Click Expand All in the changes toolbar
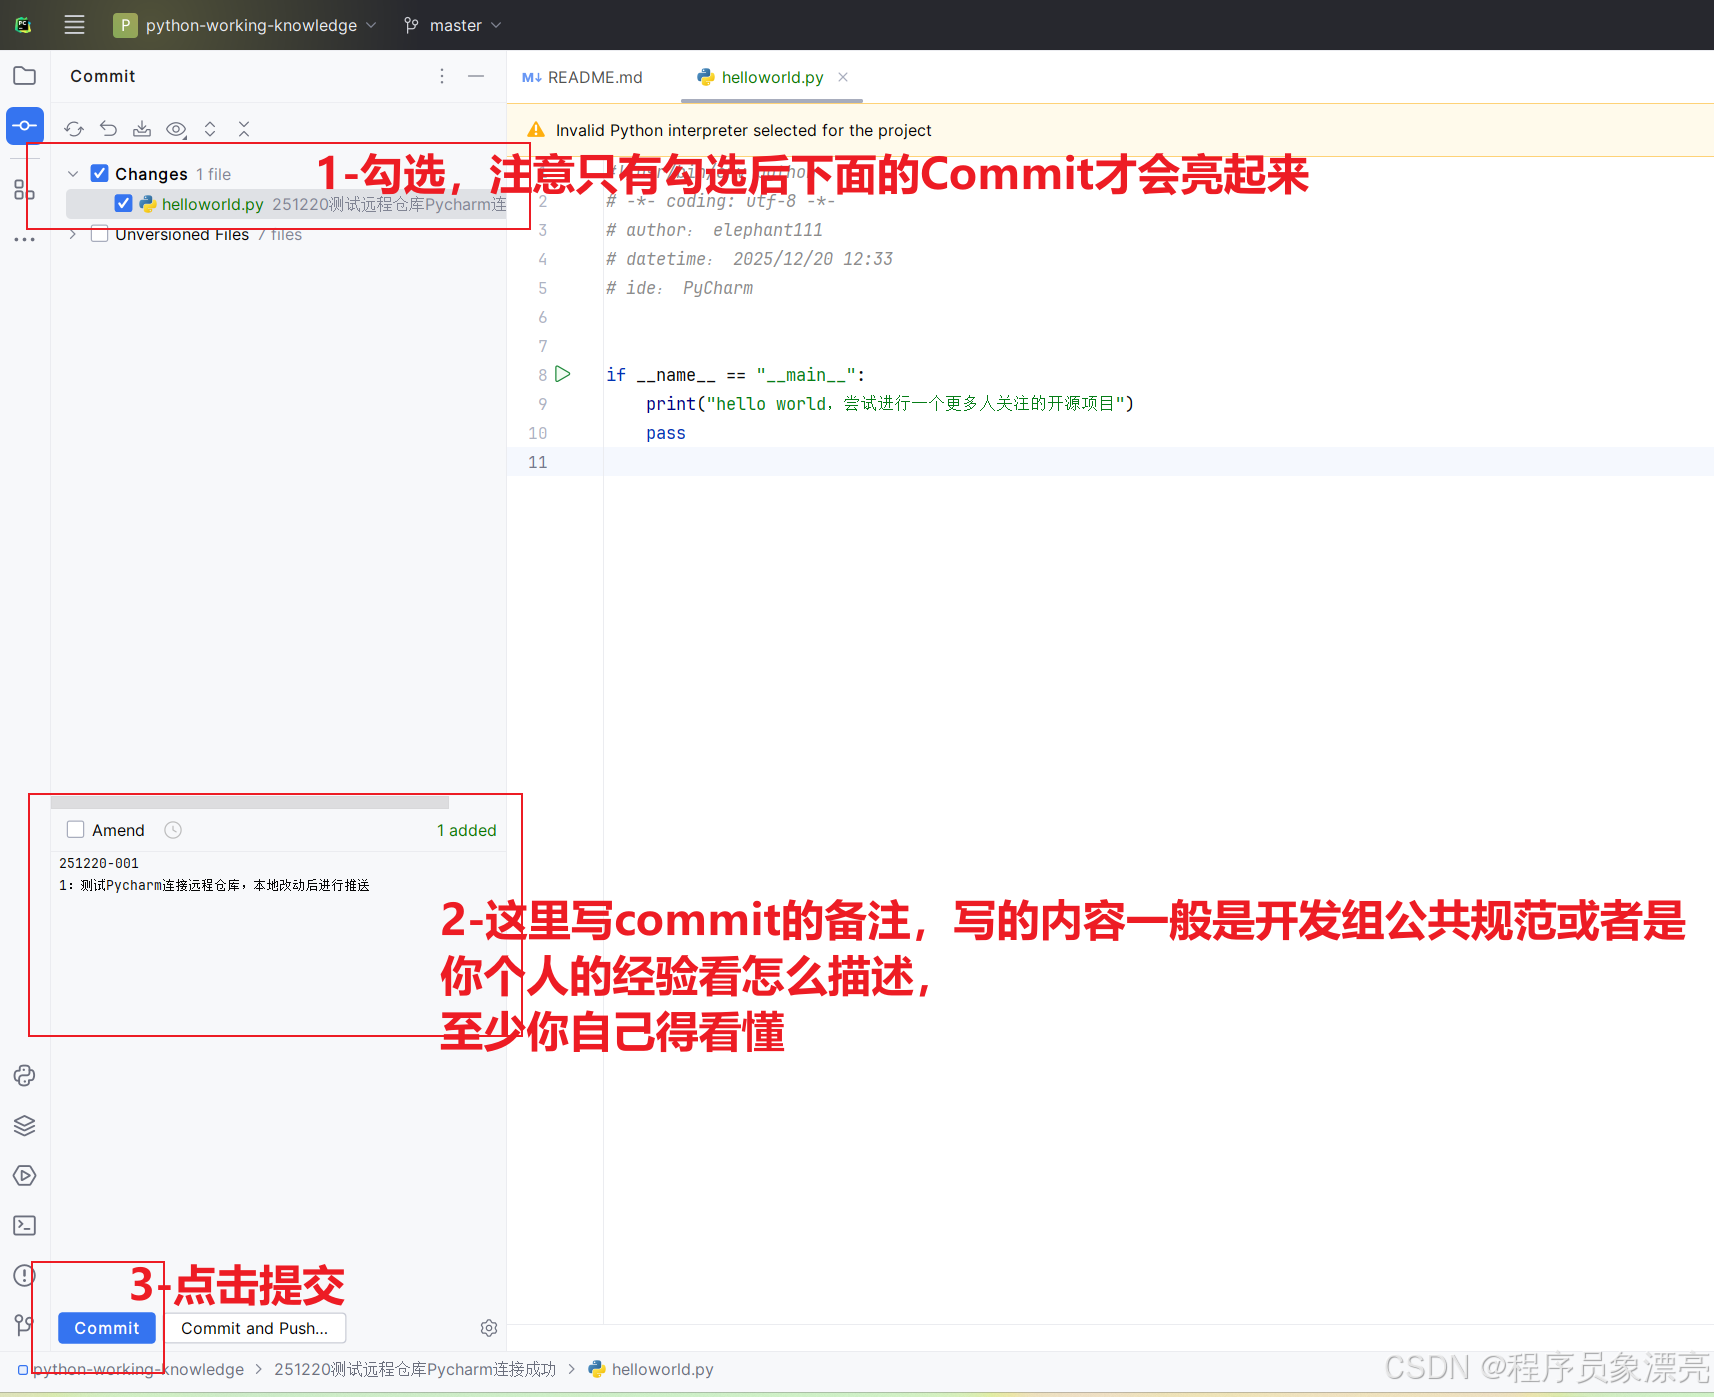Screen dimensions: 1714x1397 coord(210,129)
